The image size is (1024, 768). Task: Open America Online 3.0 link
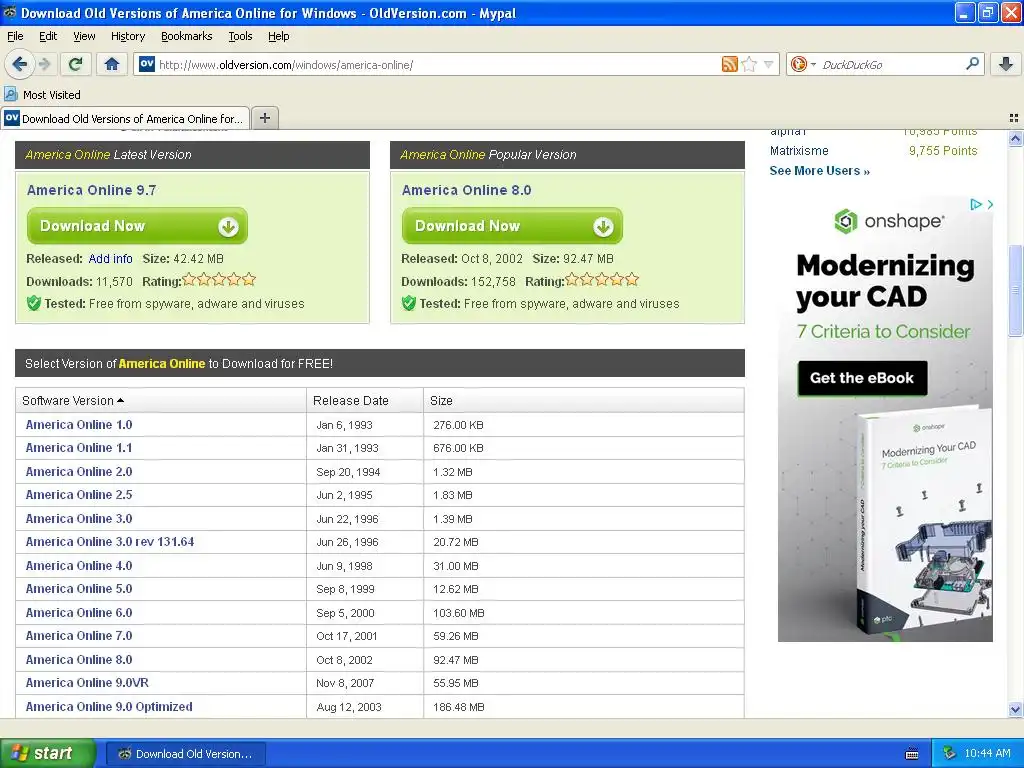(x=79, y=519)
